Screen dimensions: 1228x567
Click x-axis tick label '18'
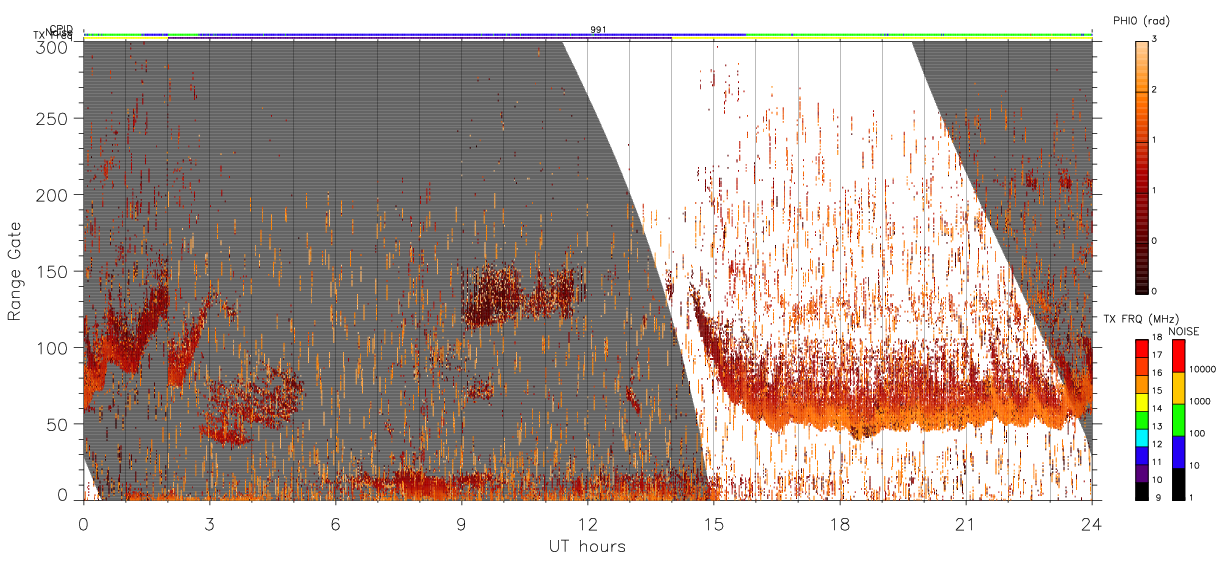pyautogui.click(x=839, y=524)
